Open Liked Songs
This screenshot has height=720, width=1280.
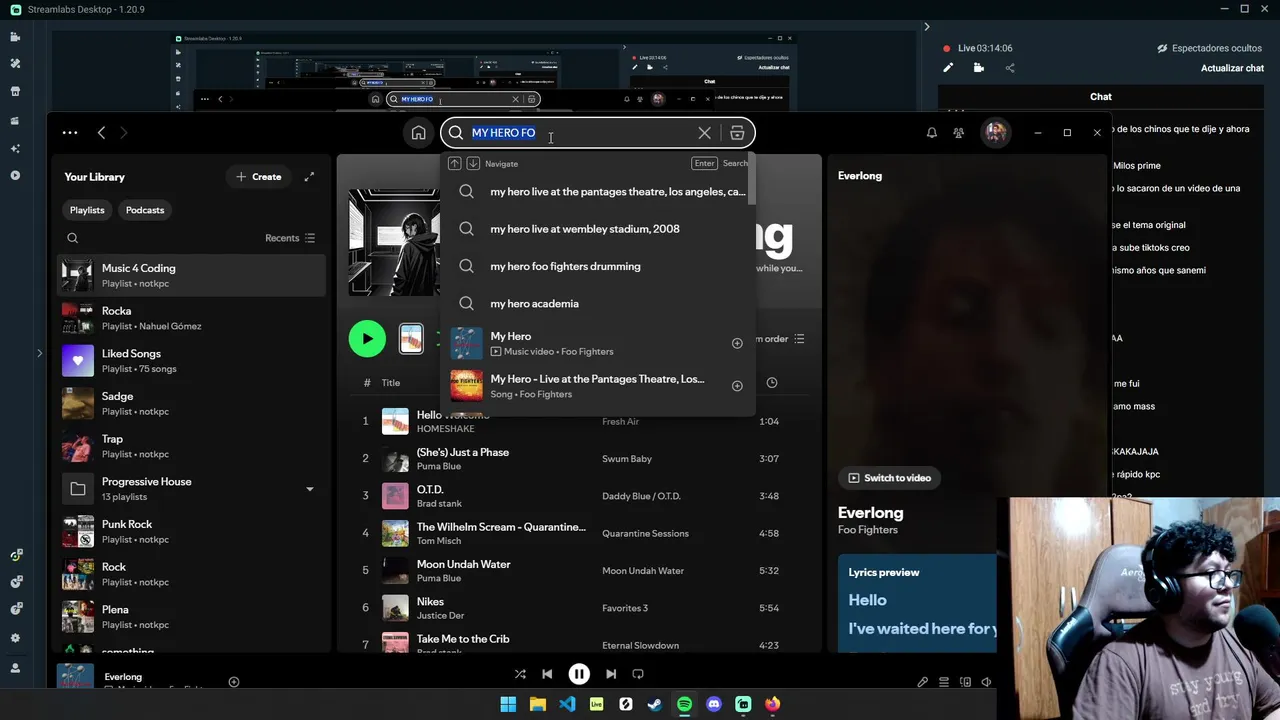[191, 361]
